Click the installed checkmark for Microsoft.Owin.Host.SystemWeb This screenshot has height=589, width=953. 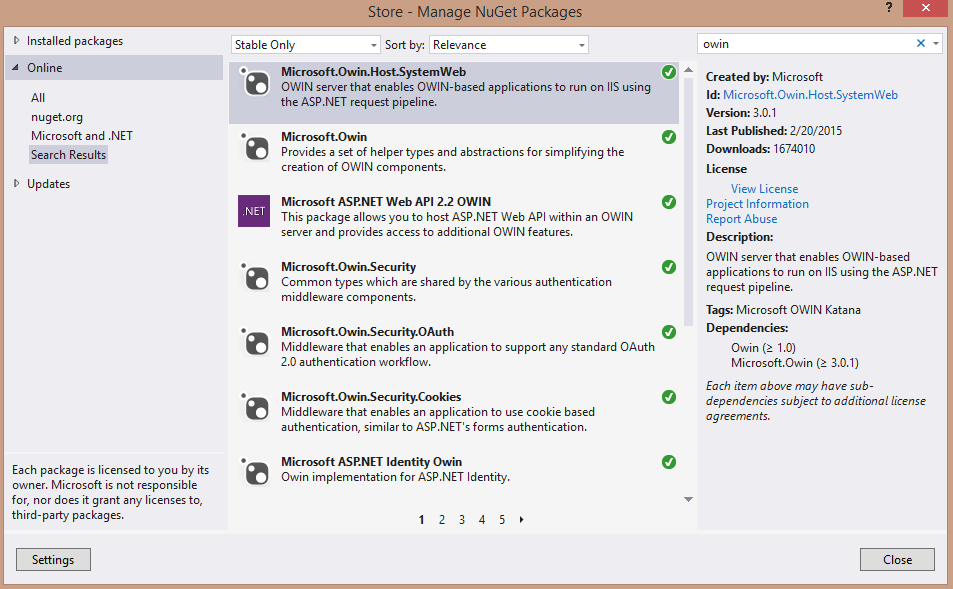pos(668,72)
